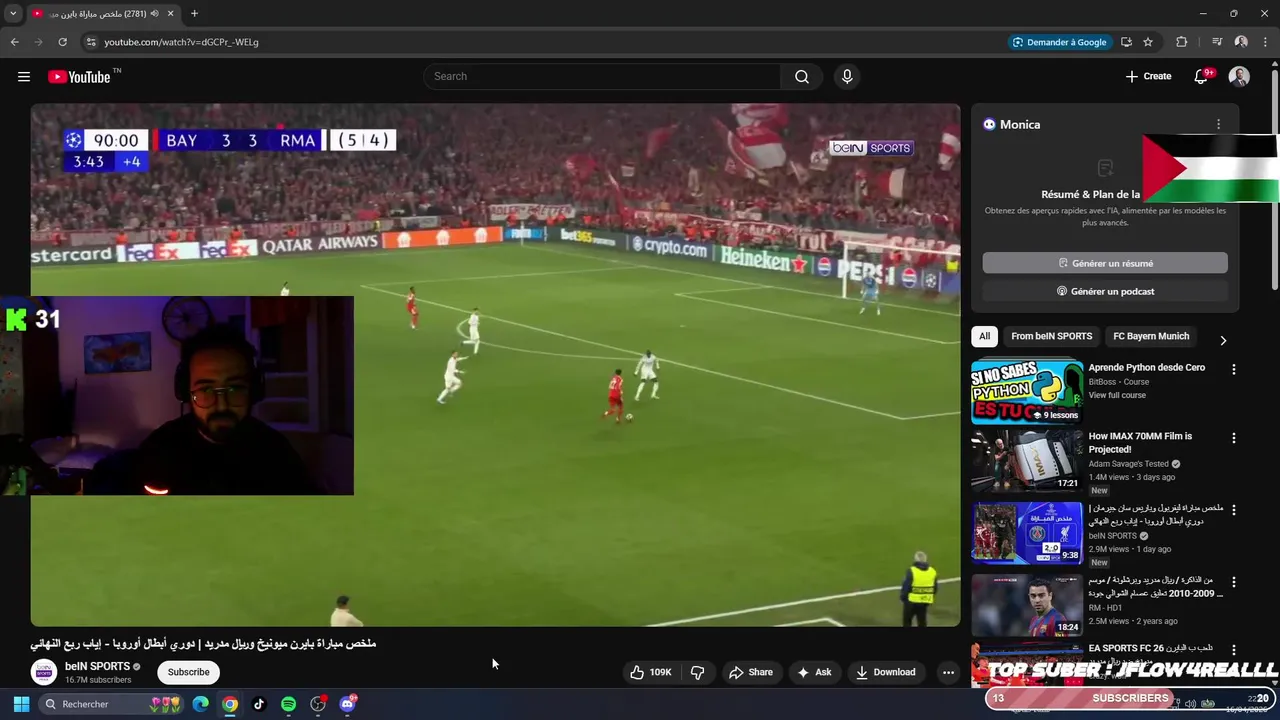Screen dimensions: 1280x720
Task: Open YouTube notifications bell
Action: click(x=1202, y=77)
